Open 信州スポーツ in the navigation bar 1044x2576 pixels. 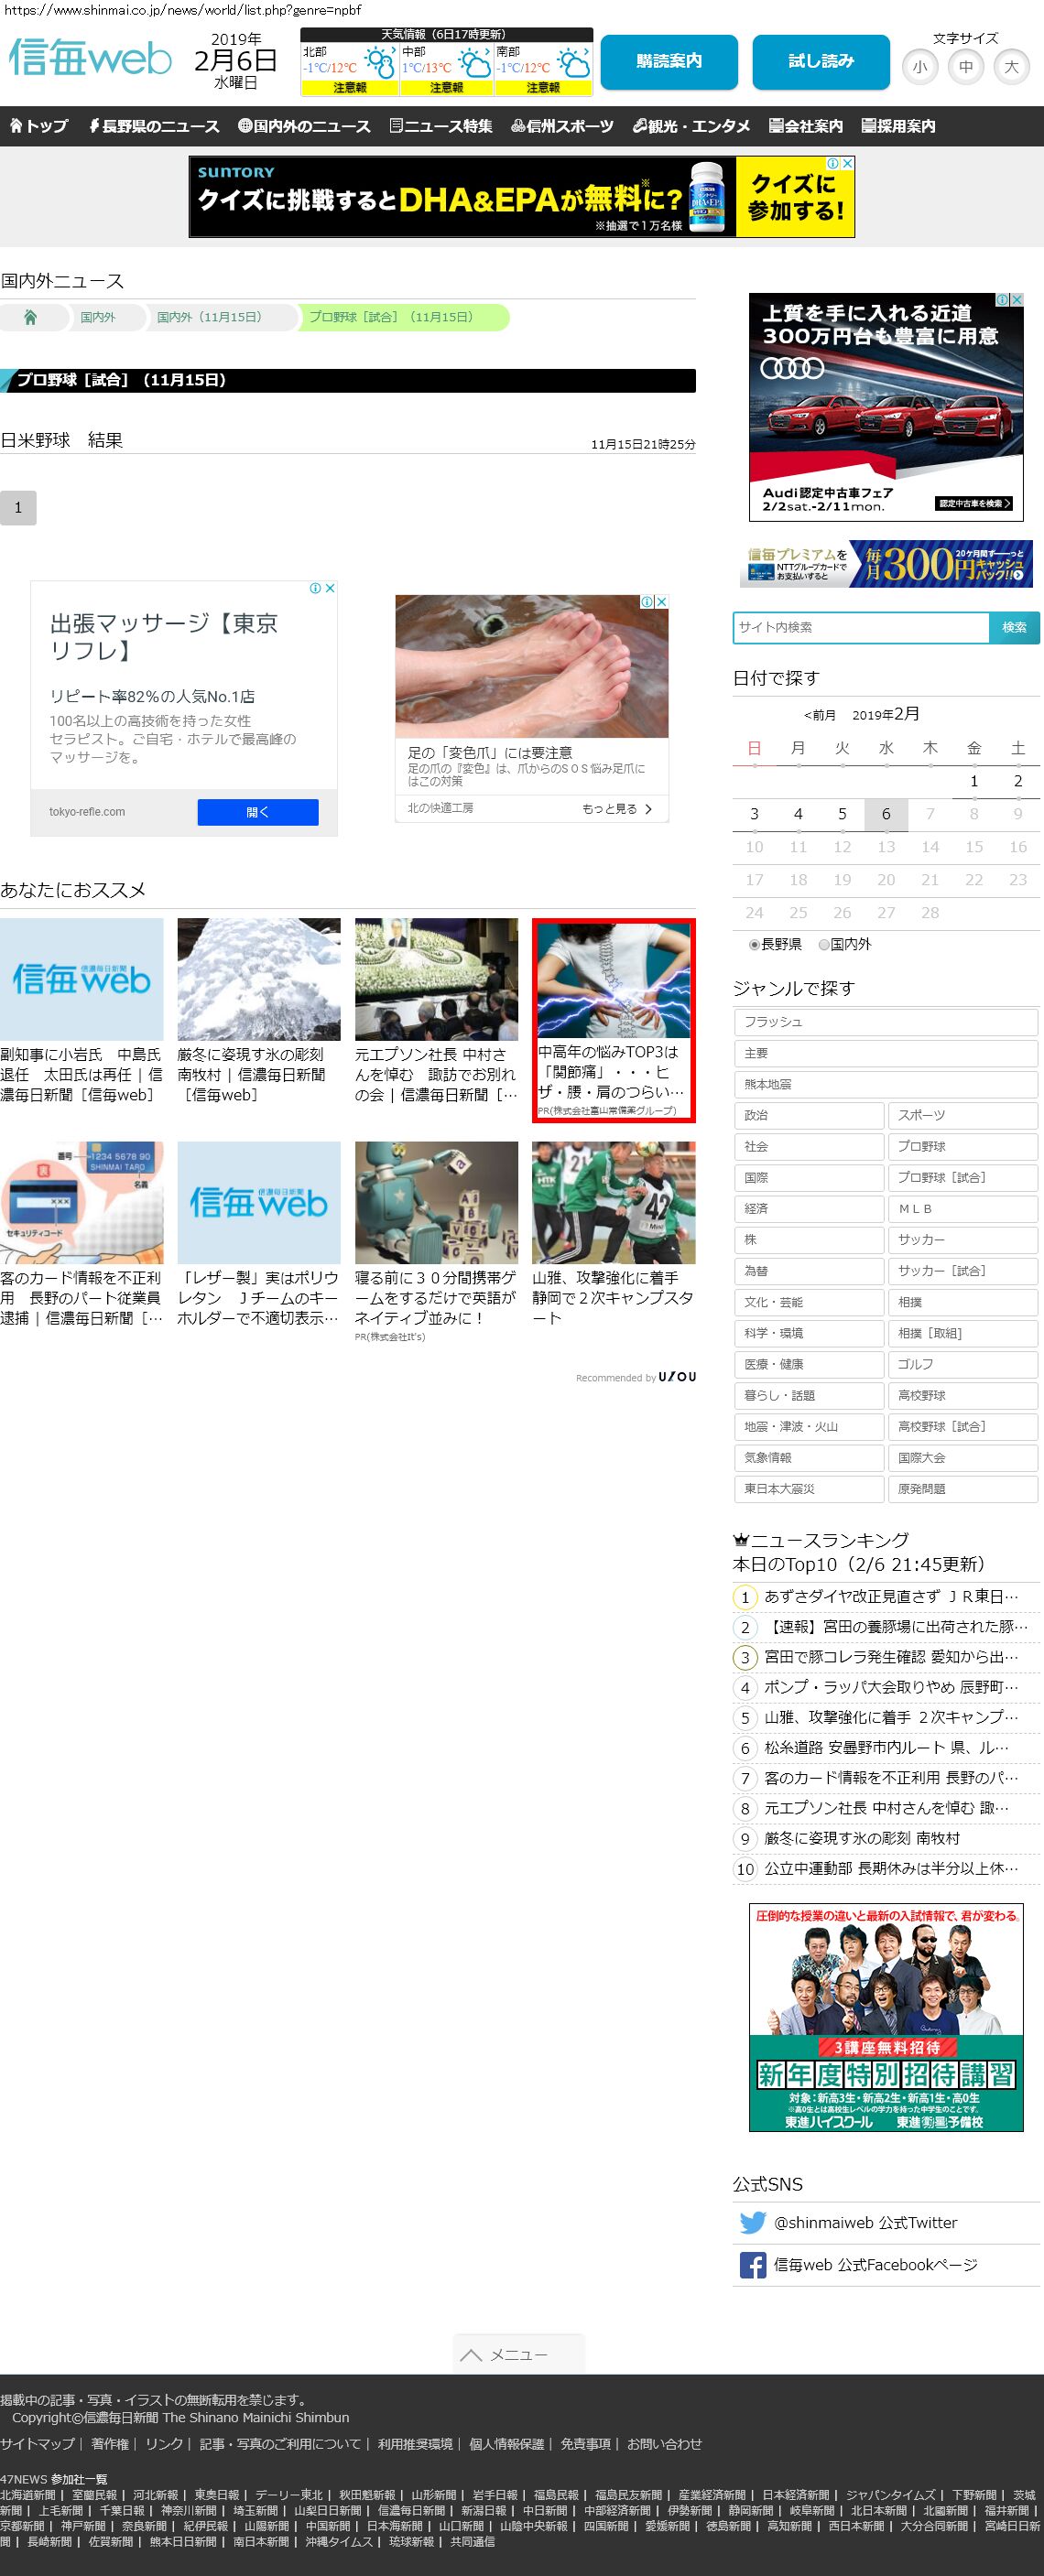(562, 126)
